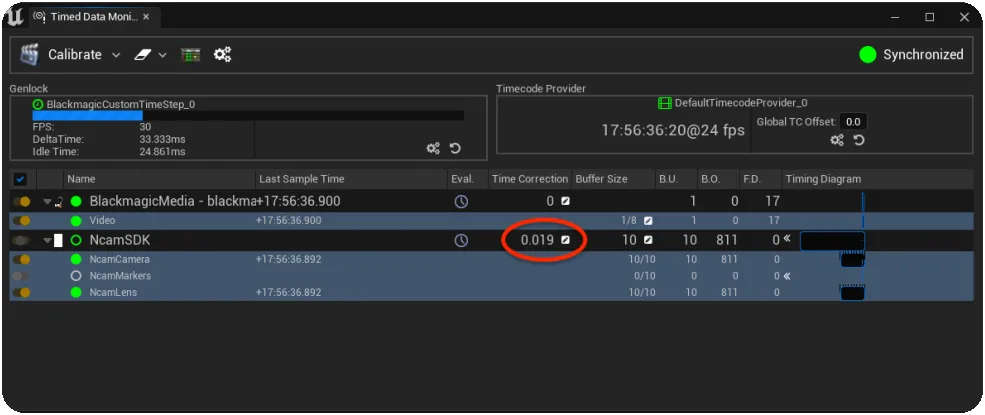Click BlackmagicMedia last sample time +17:56:36.900

click(x=298, y=202)
